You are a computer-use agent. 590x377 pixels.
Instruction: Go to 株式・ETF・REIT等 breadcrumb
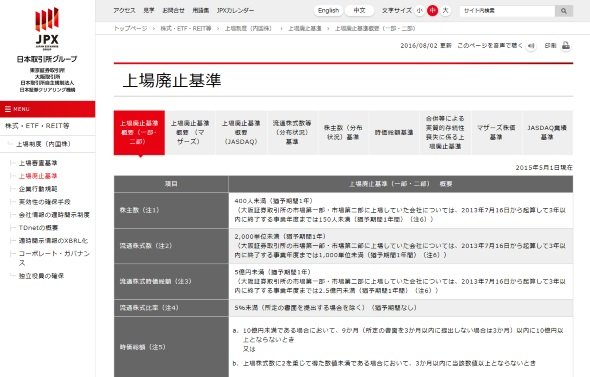click(x=186, y=29)
